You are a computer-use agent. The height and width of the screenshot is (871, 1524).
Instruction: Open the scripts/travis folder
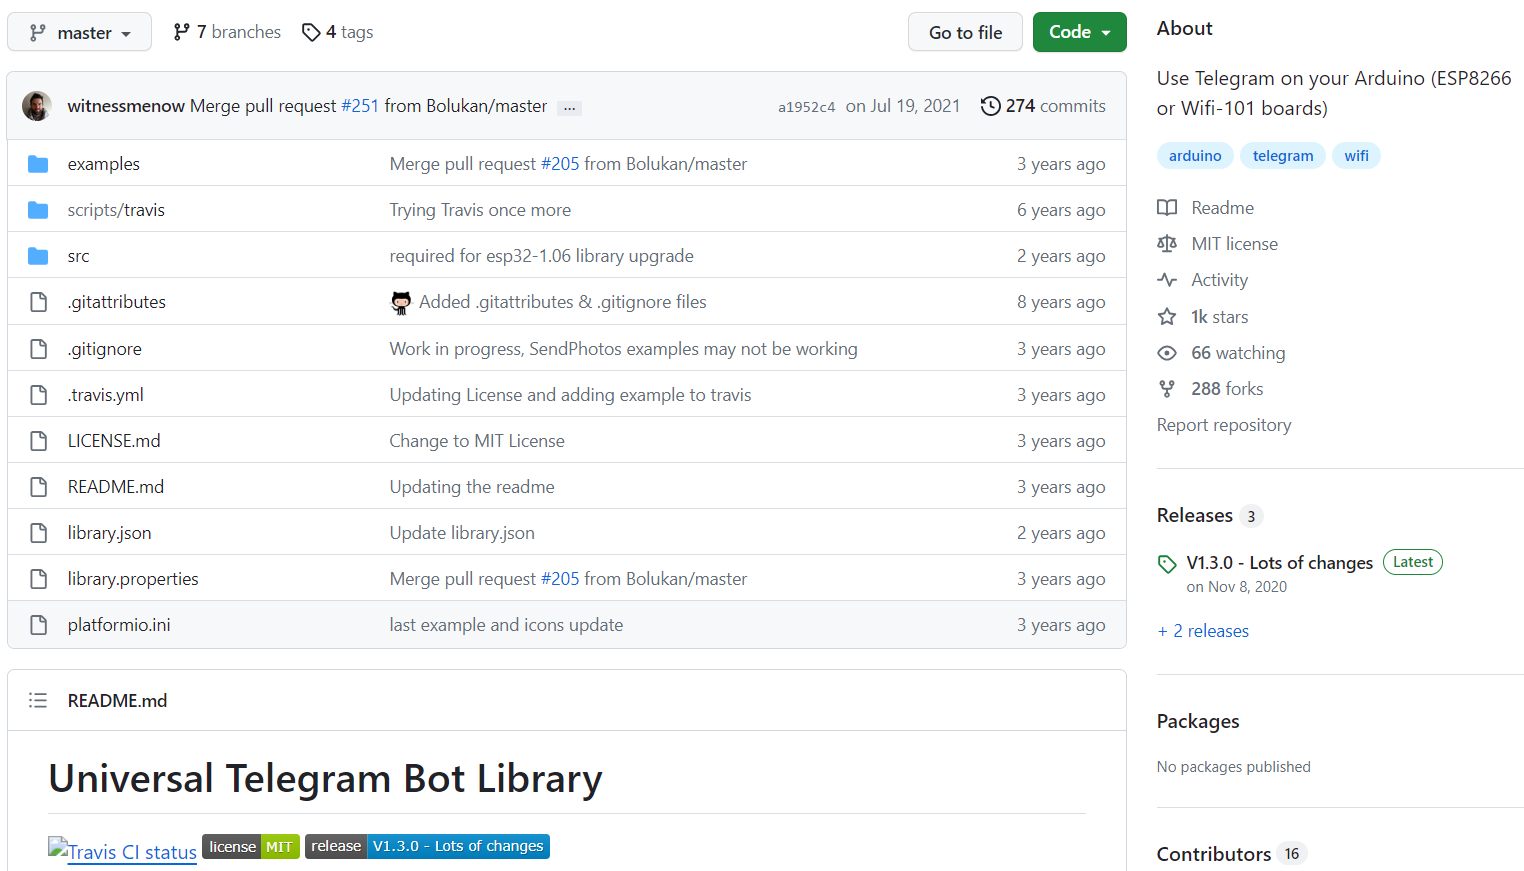tap(116, 210)
